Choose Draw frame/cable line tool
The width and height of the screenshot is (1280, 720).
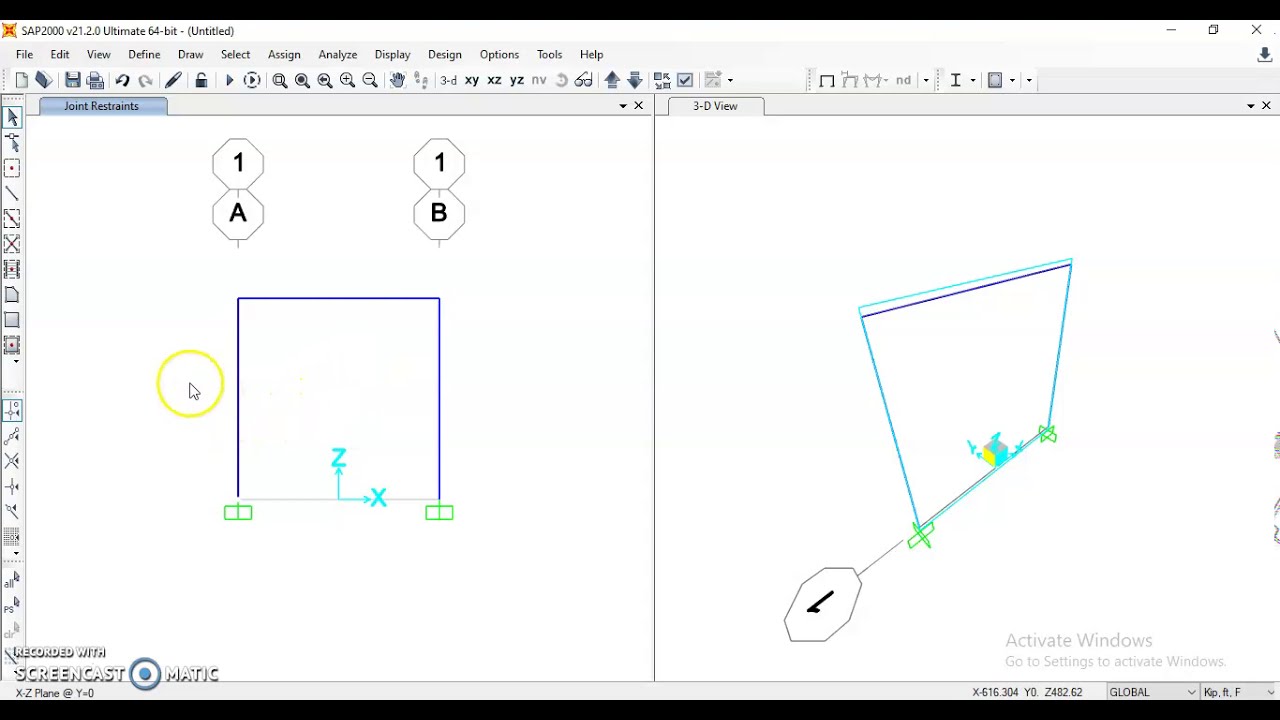pyautogui.click(x=12, y=194)
